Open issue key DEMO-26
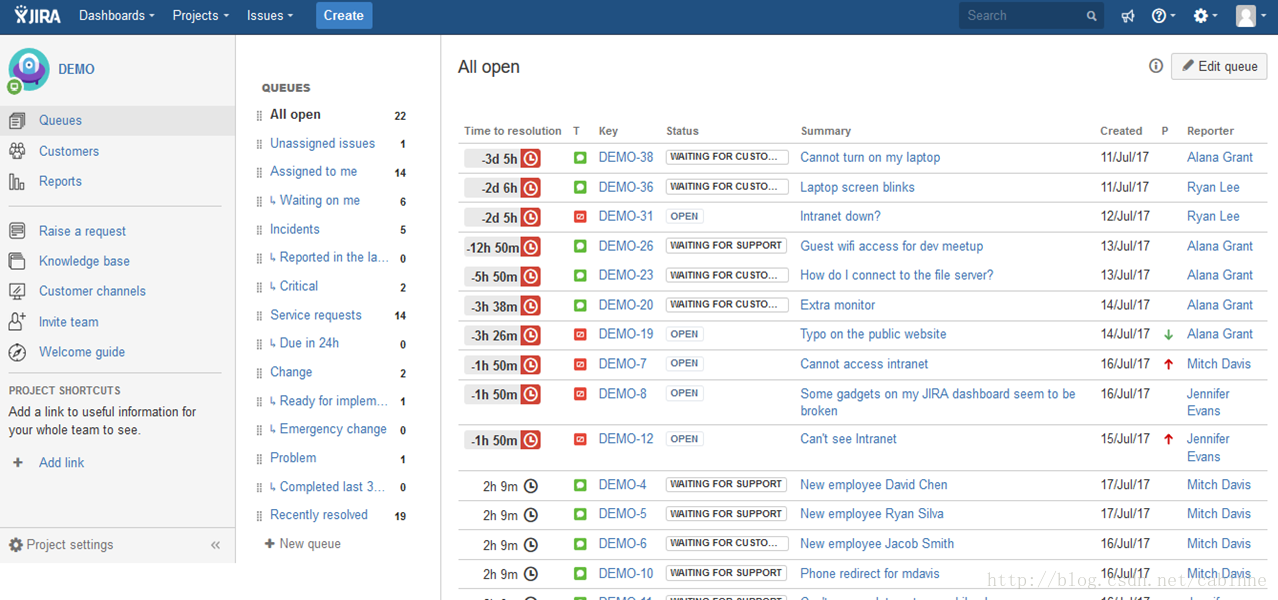Viewport: 1278px width, 600px height. click(x=626, y=246)
